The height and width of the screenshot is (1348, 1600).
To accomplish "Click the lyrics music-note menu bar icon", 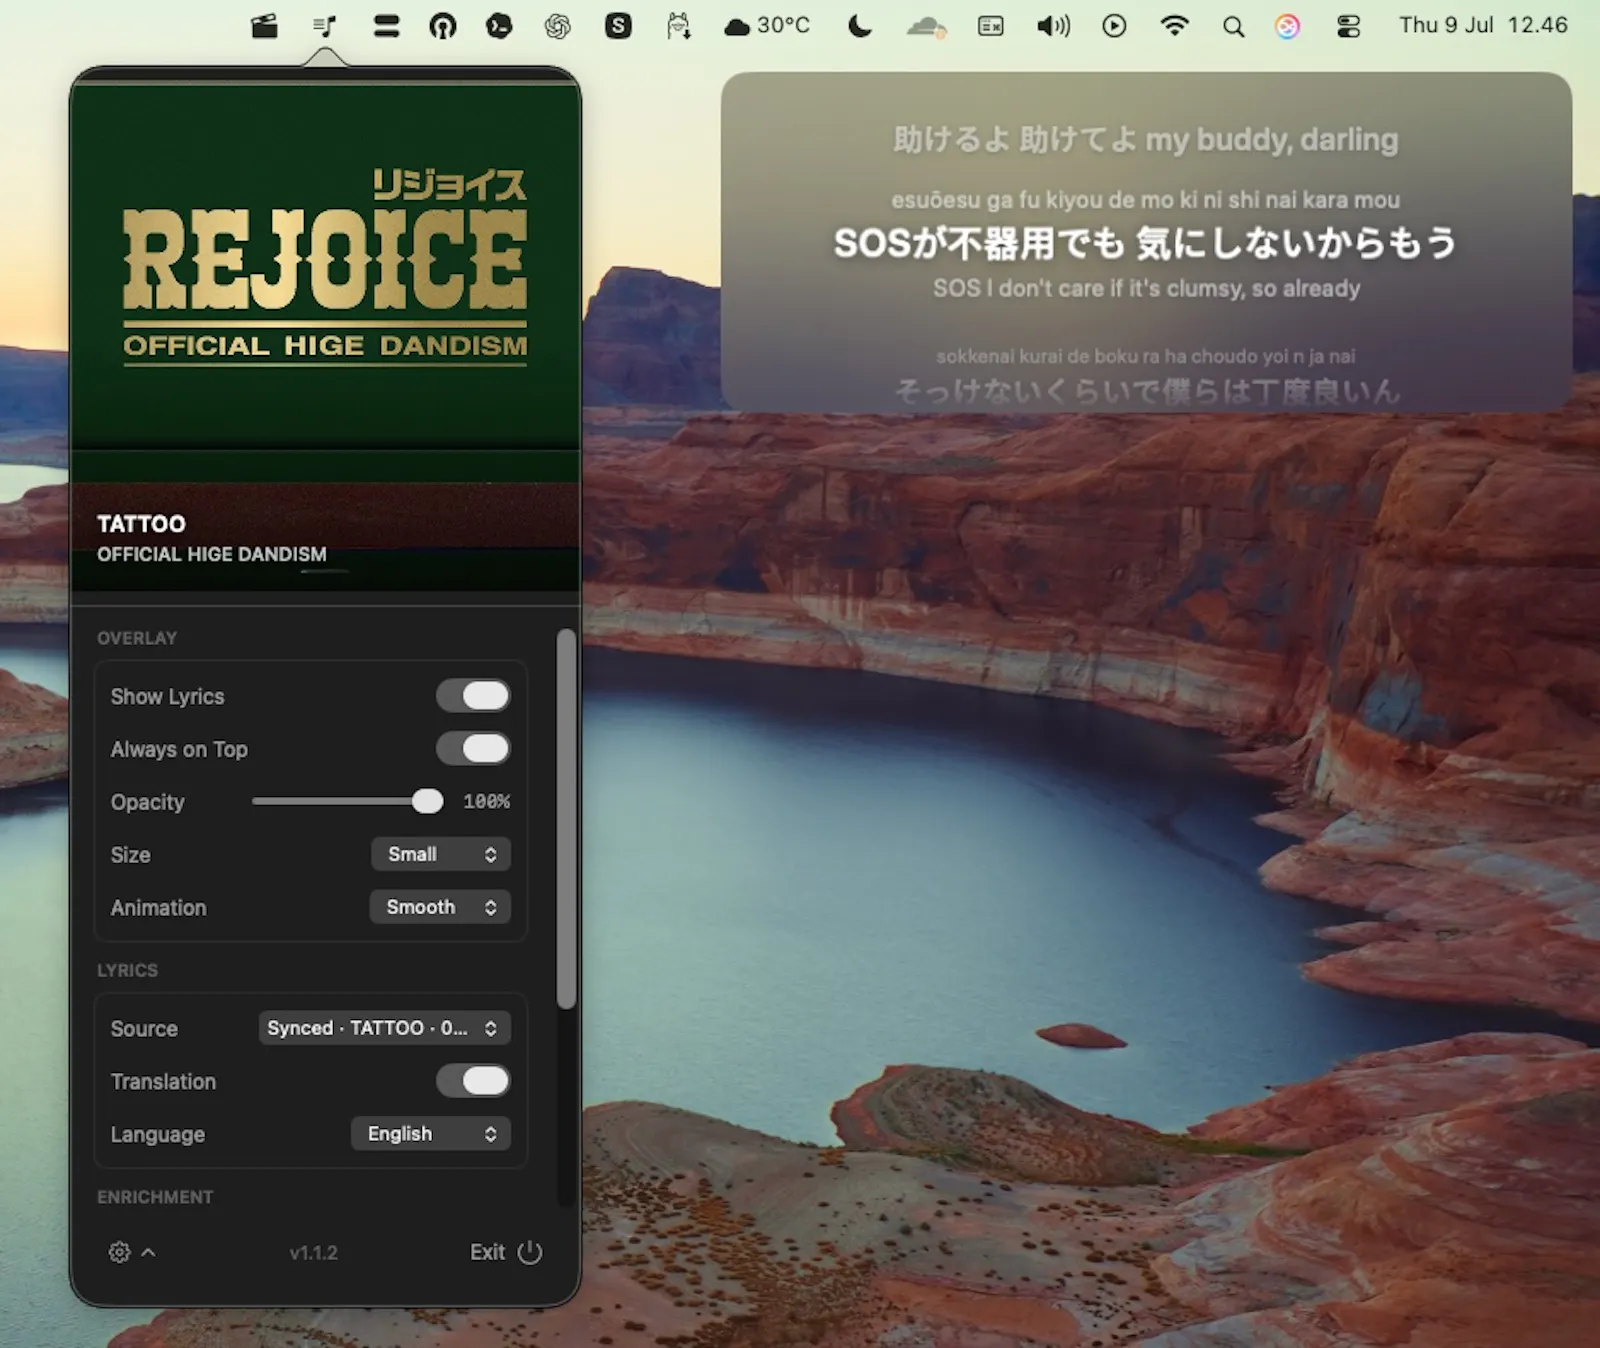I will click(325, 26).
